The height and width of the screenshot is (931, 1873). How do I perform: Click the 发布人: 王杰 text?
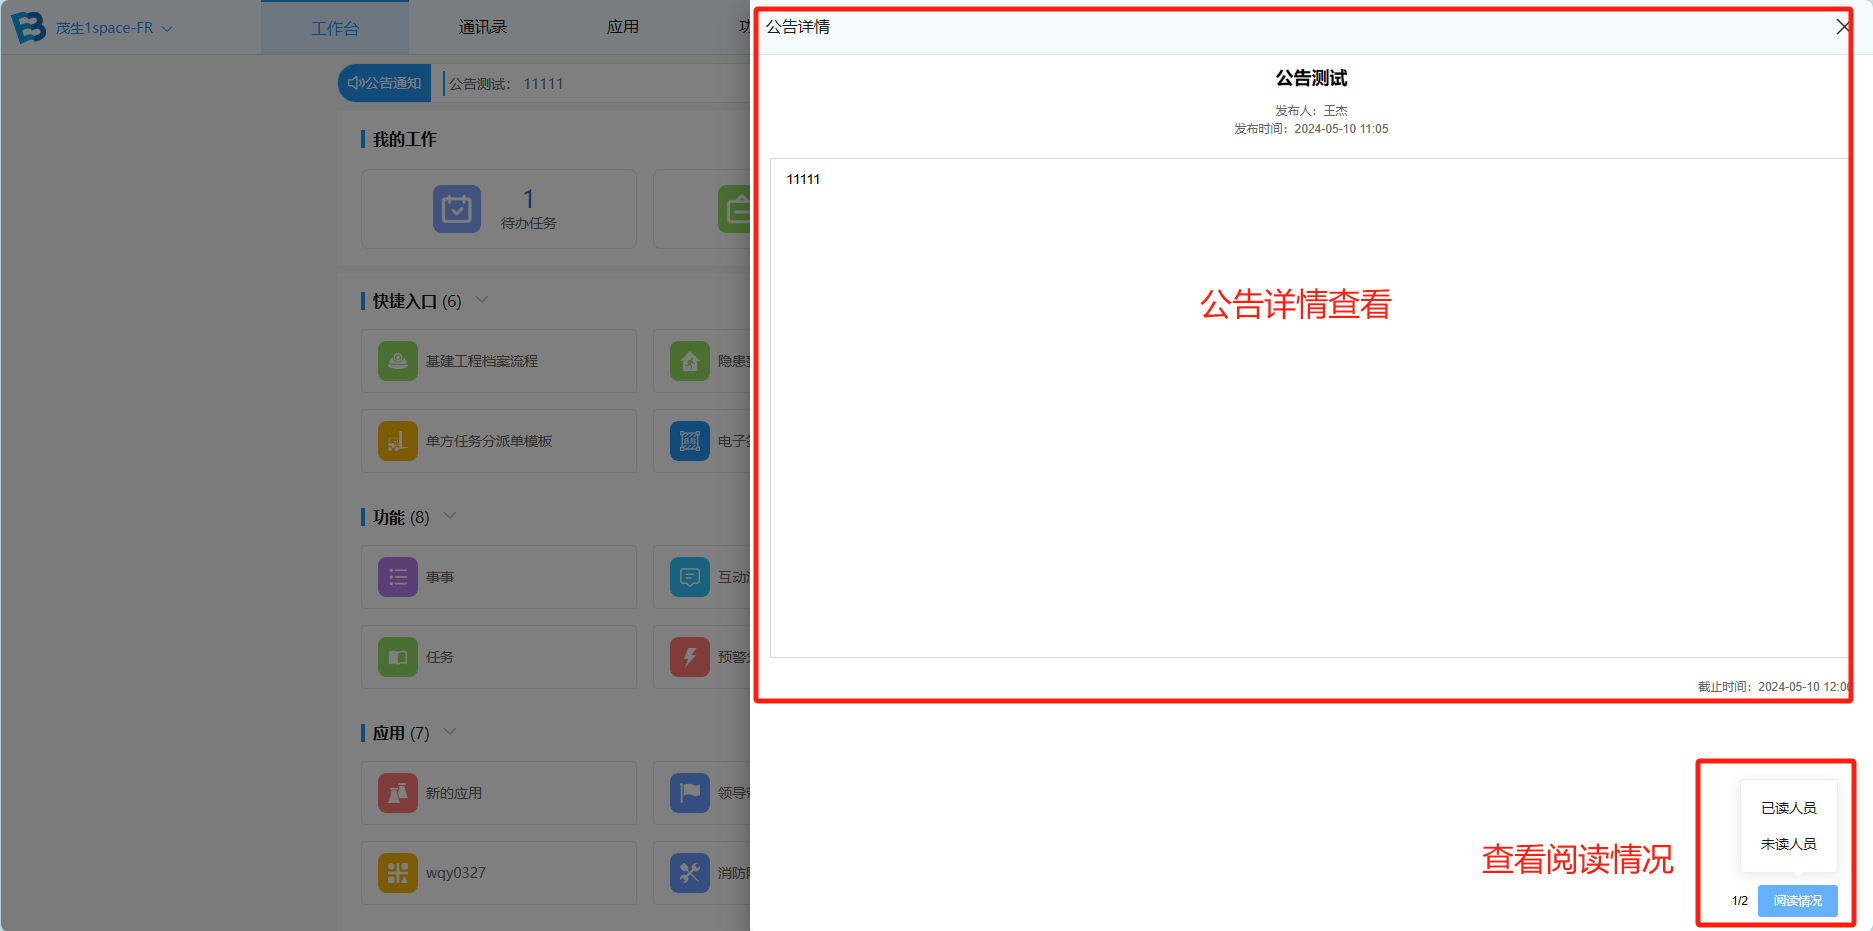click(1311, 111)
